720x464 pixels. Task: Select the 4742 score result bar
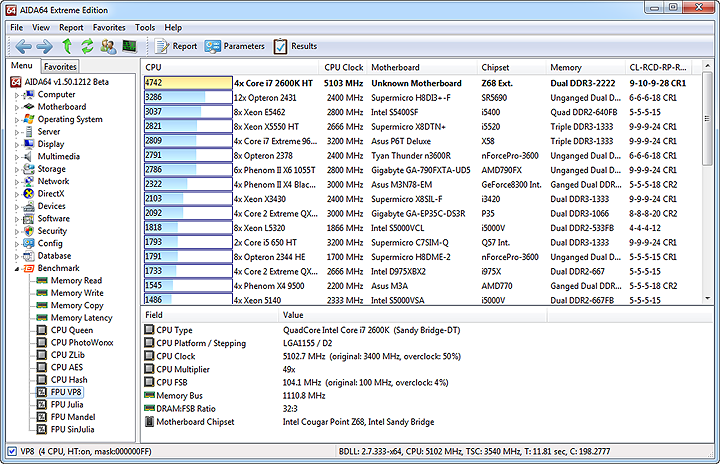tap(188, 83)
